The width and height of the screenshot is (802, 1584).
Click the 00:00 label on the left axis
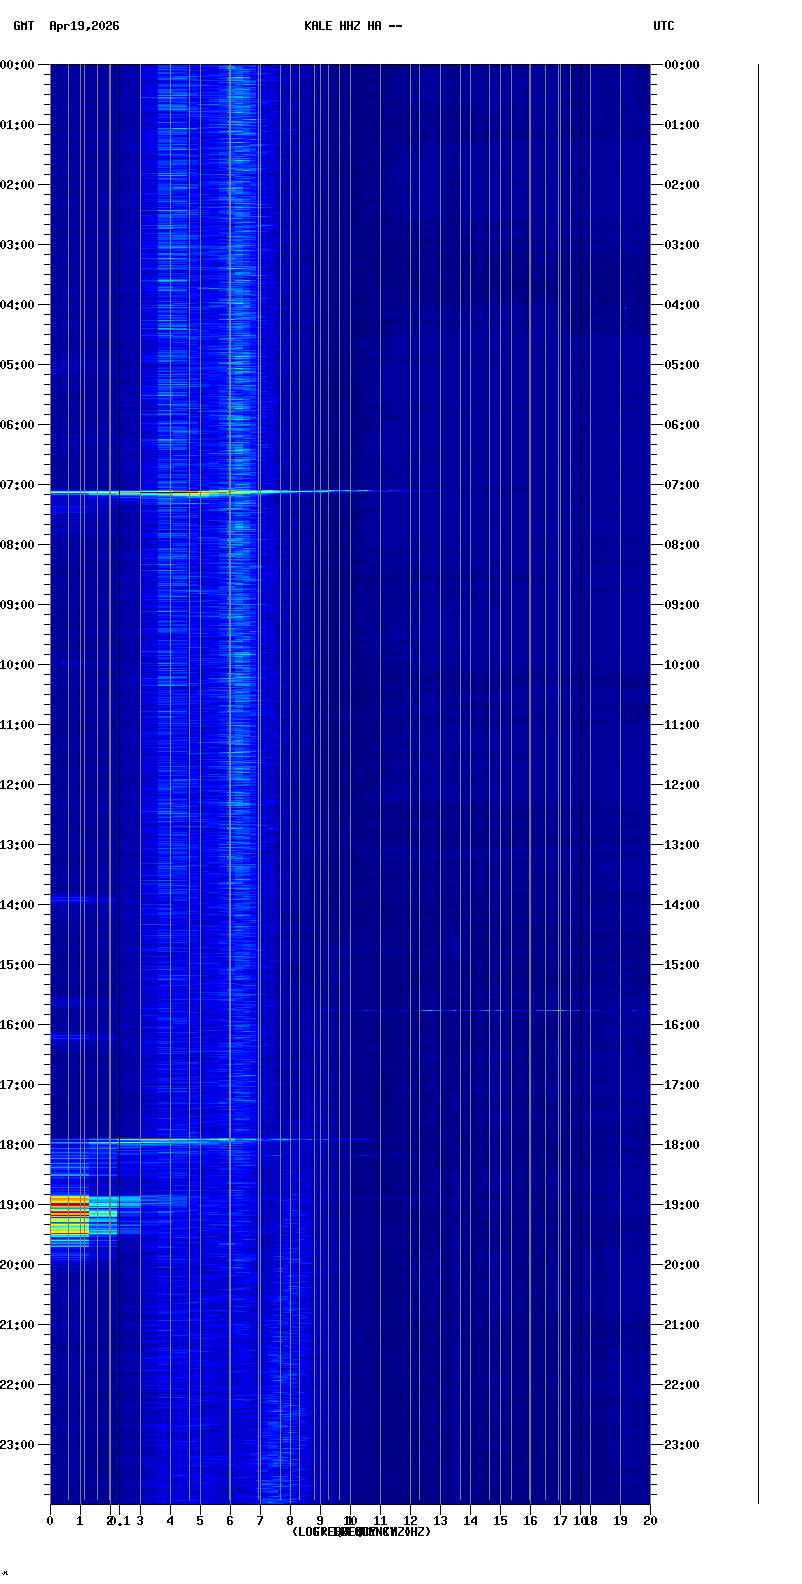pyautogui.click(x=17, y=65)
